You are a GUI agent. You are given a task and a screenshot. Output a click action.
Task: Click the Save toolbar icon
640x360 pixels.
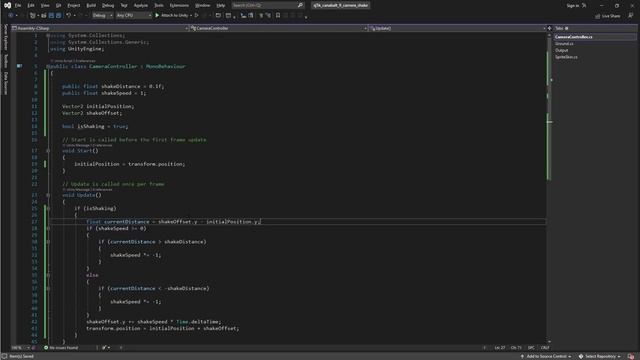pyautogui.click(x=51, y=16)
